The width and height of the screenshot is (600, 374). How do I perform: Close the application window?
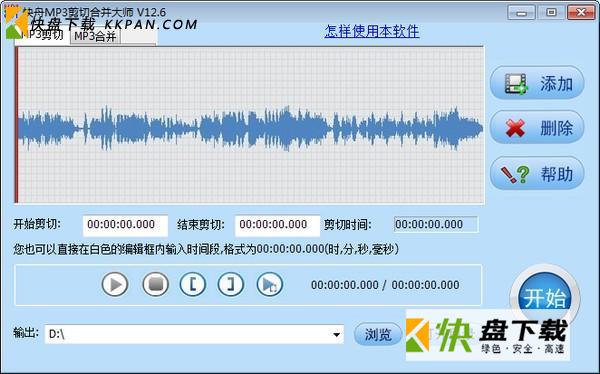coord(581,12)
